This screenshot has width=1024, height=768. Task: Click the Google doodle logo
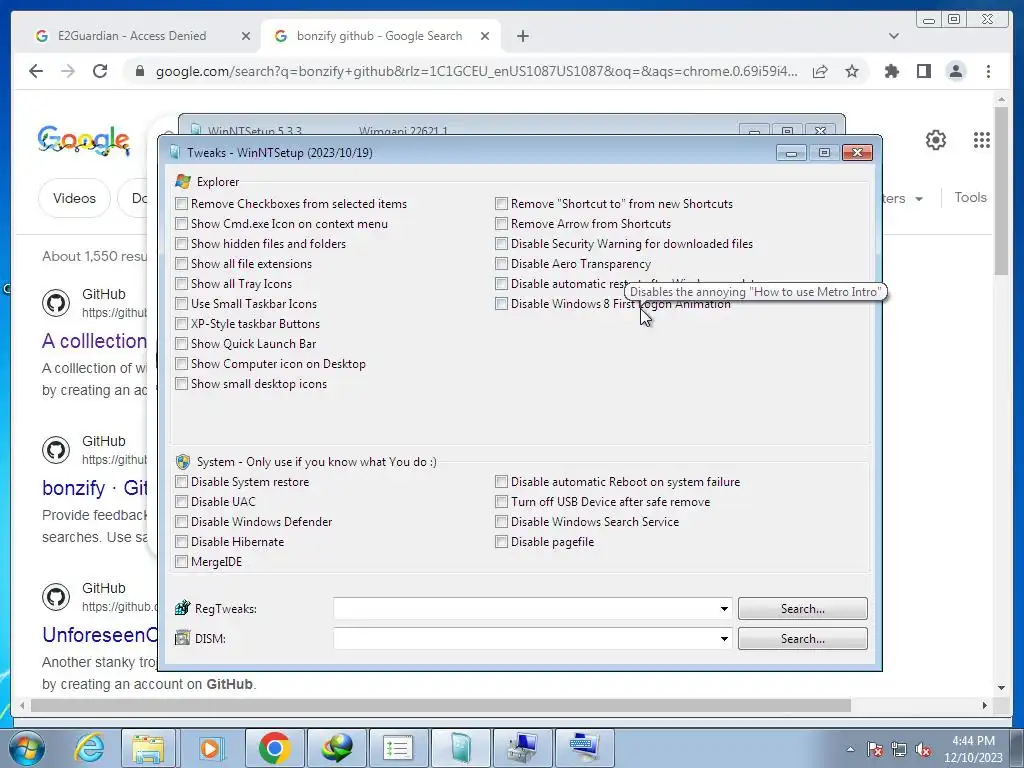click(84, 140)
